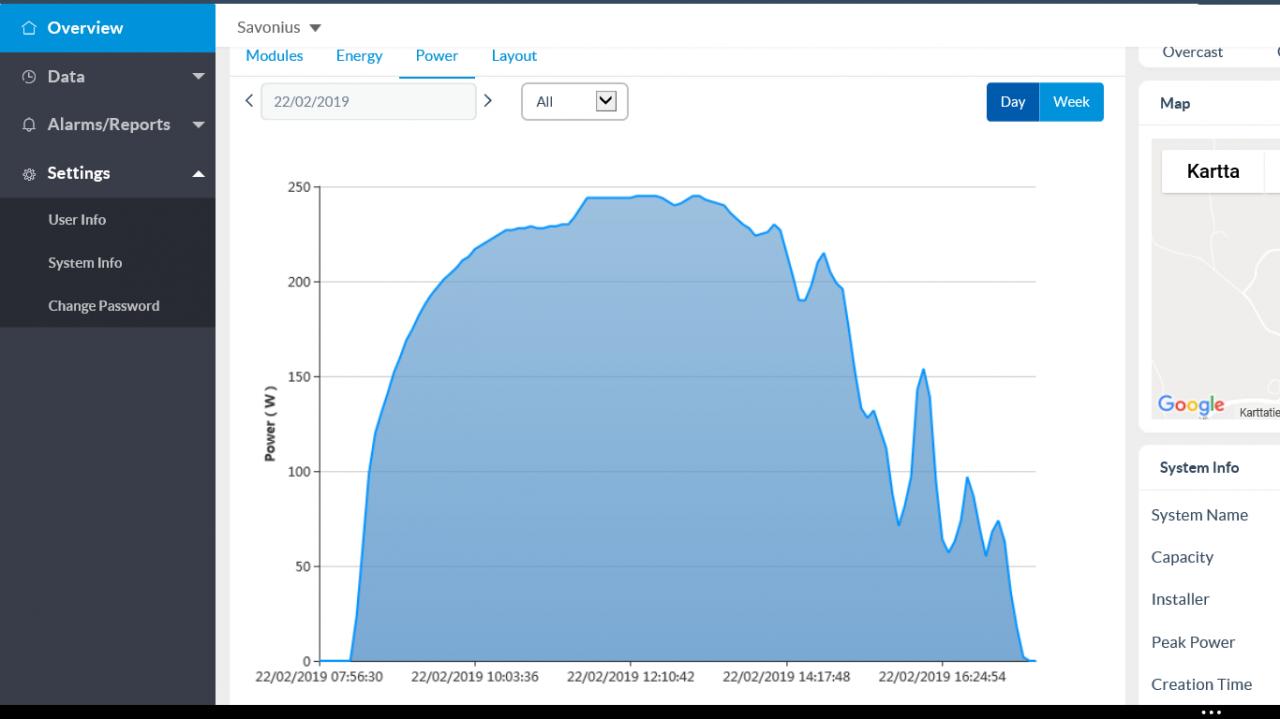This screenshot has width=1280, height=719.
Task: Click the 22/02/2019 16:24:54 axis label
Action: (942, 677)
